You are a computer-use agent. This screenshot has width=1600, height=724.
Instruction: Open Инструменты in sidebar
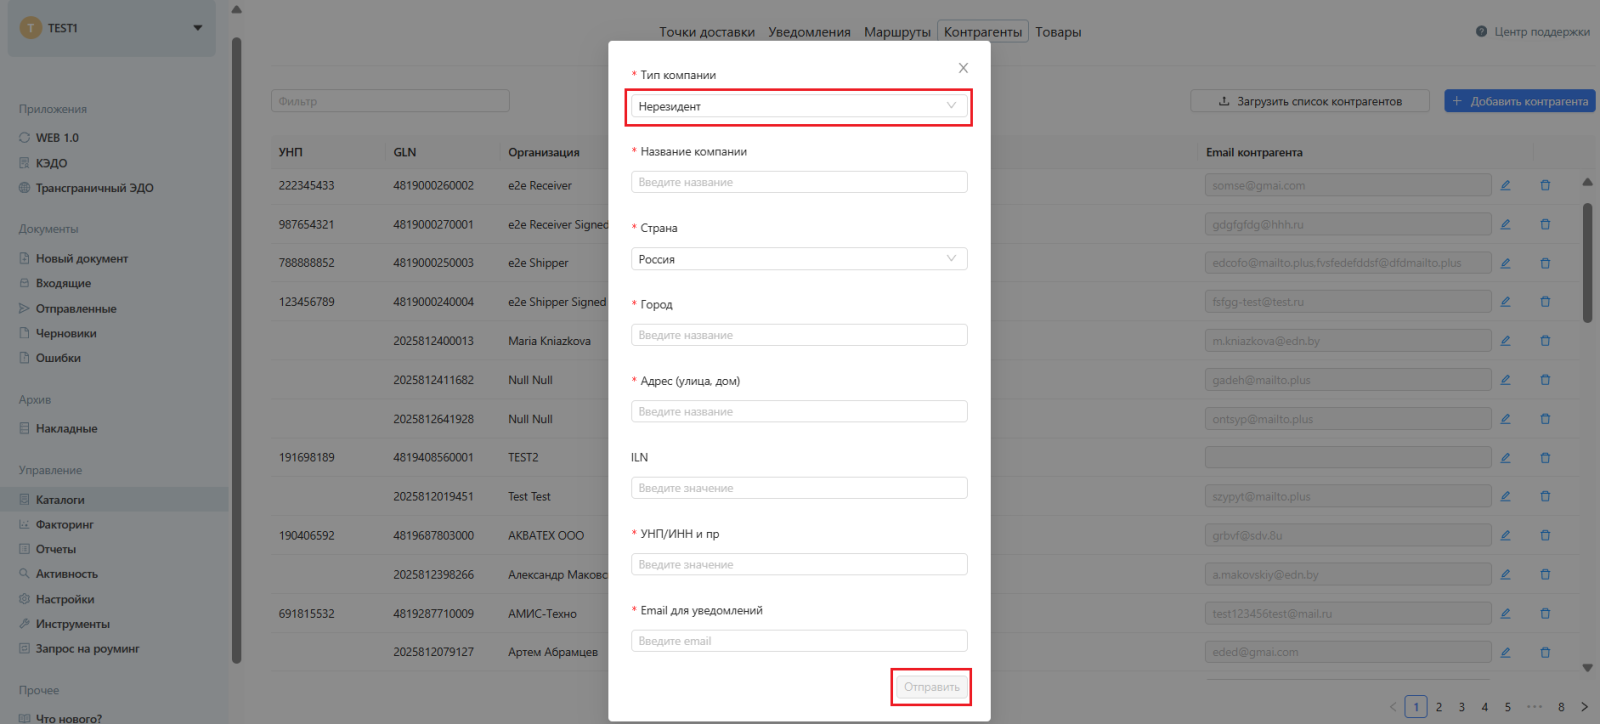click(64, 624)
